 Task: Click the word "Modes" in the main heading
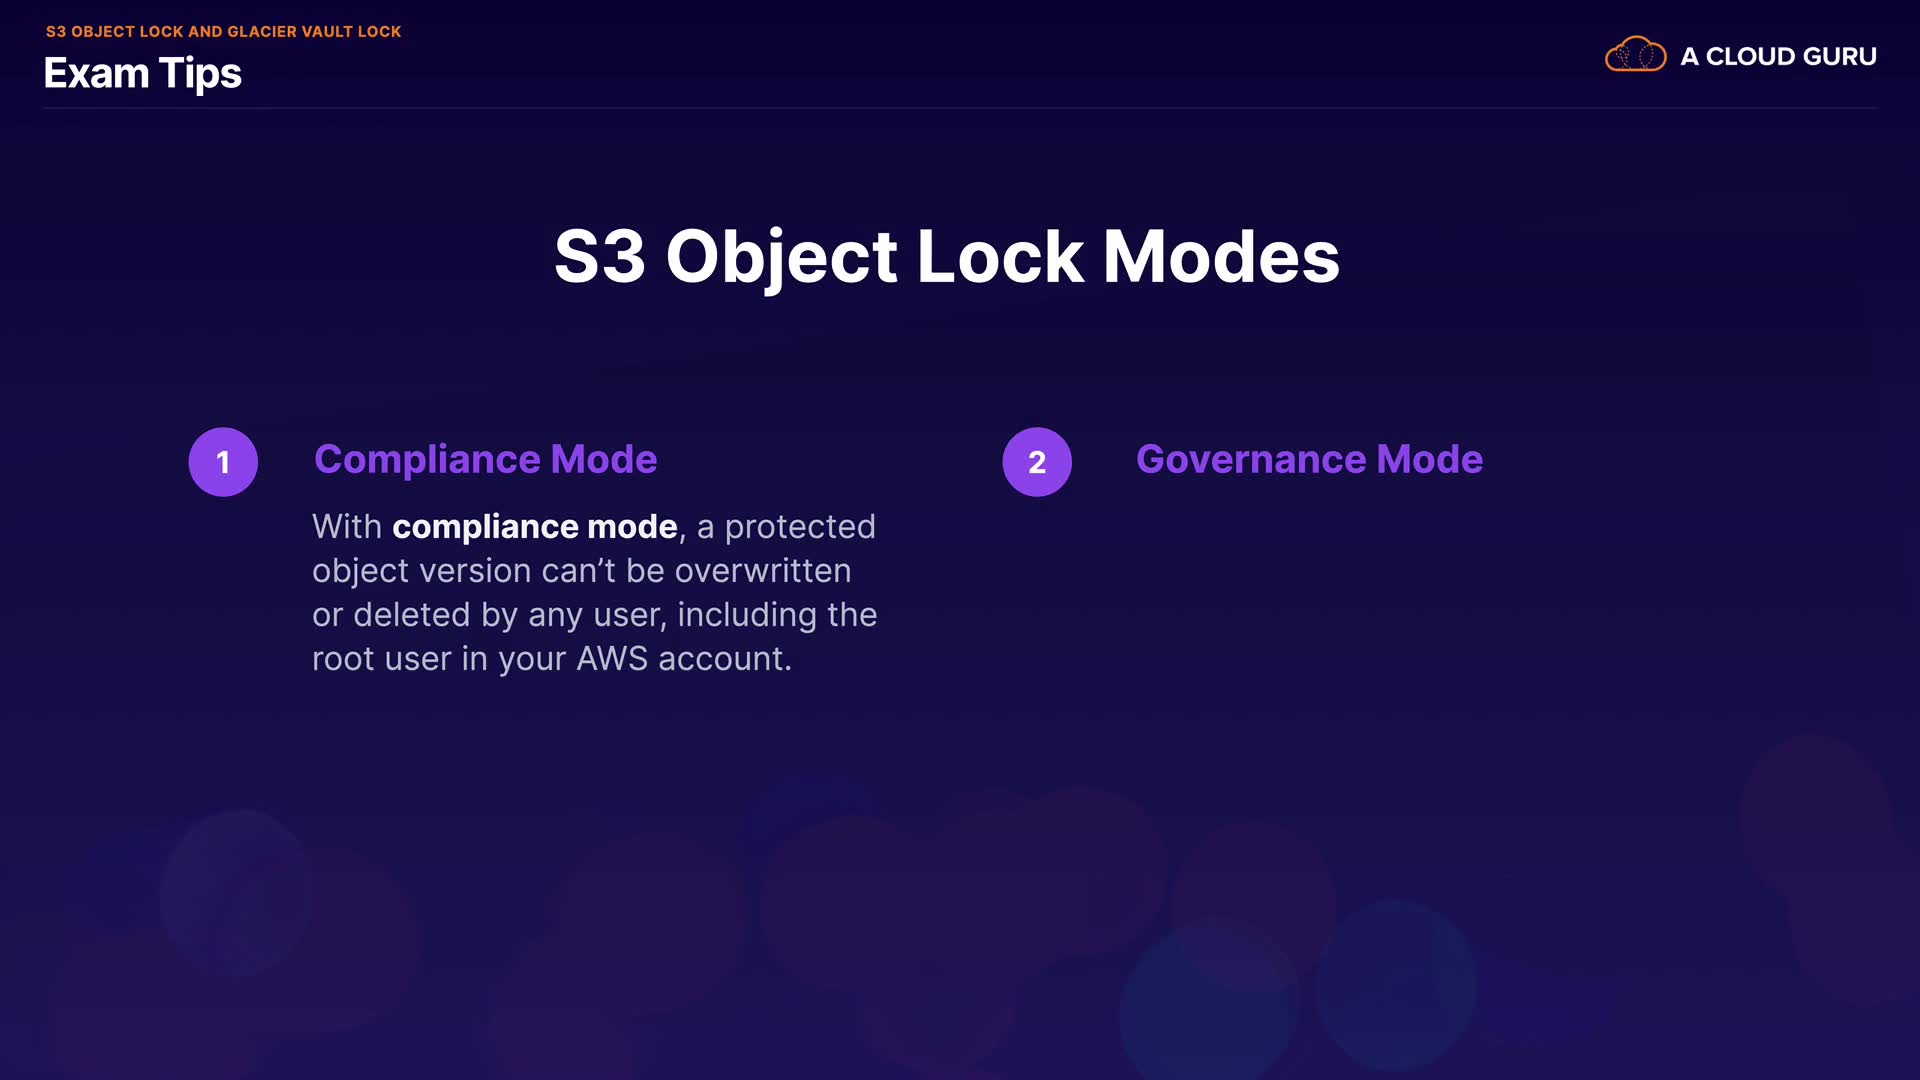pyautogui.click(x=1220, y=256)
